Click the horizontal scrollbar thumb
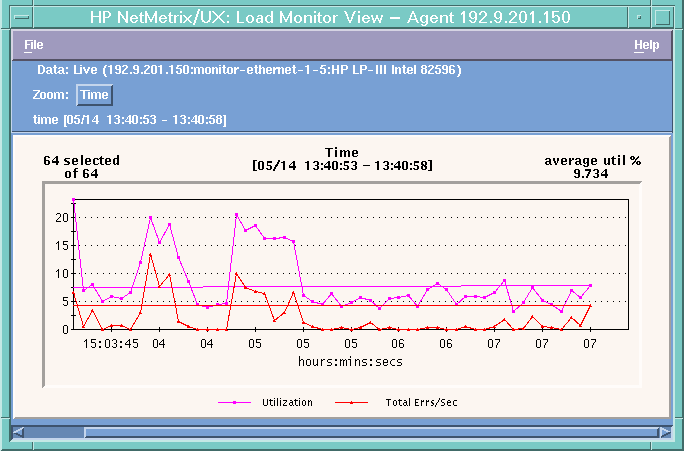Viewport: 684px width, 451px height. coord(372,432)
